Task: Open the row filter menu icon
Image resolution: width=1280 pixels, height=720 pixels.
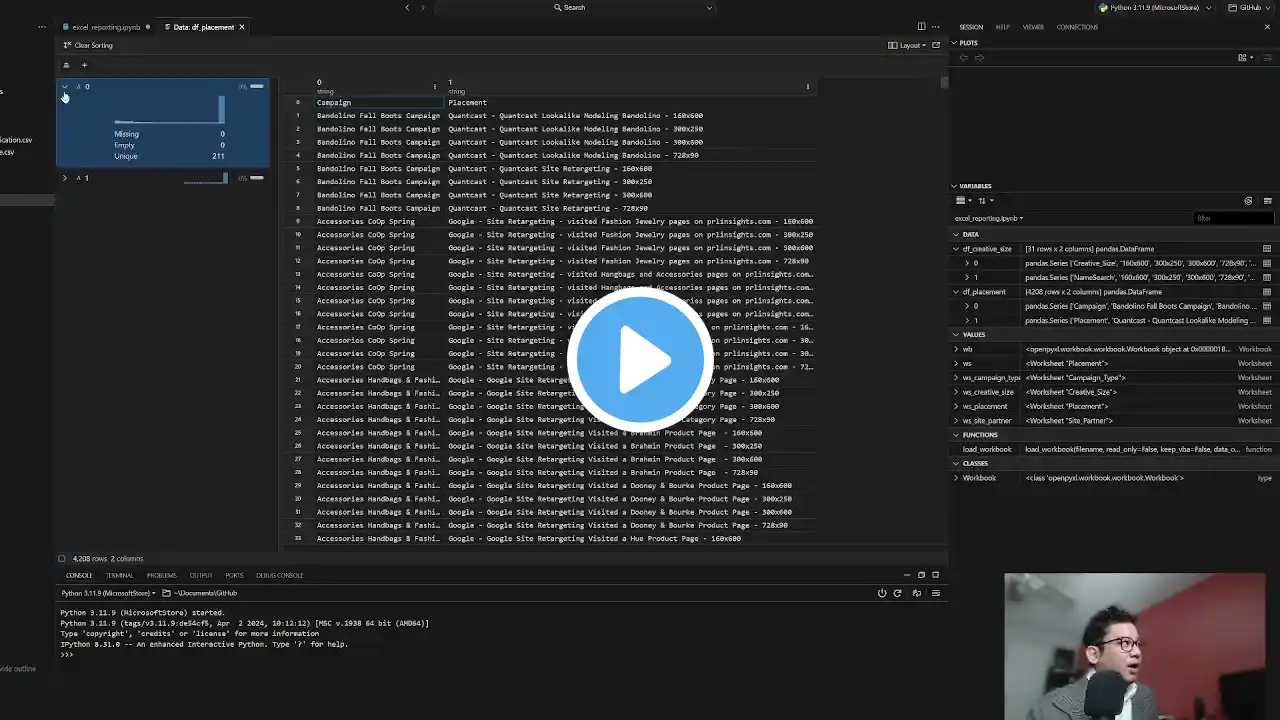Action: tap(66, 65)
